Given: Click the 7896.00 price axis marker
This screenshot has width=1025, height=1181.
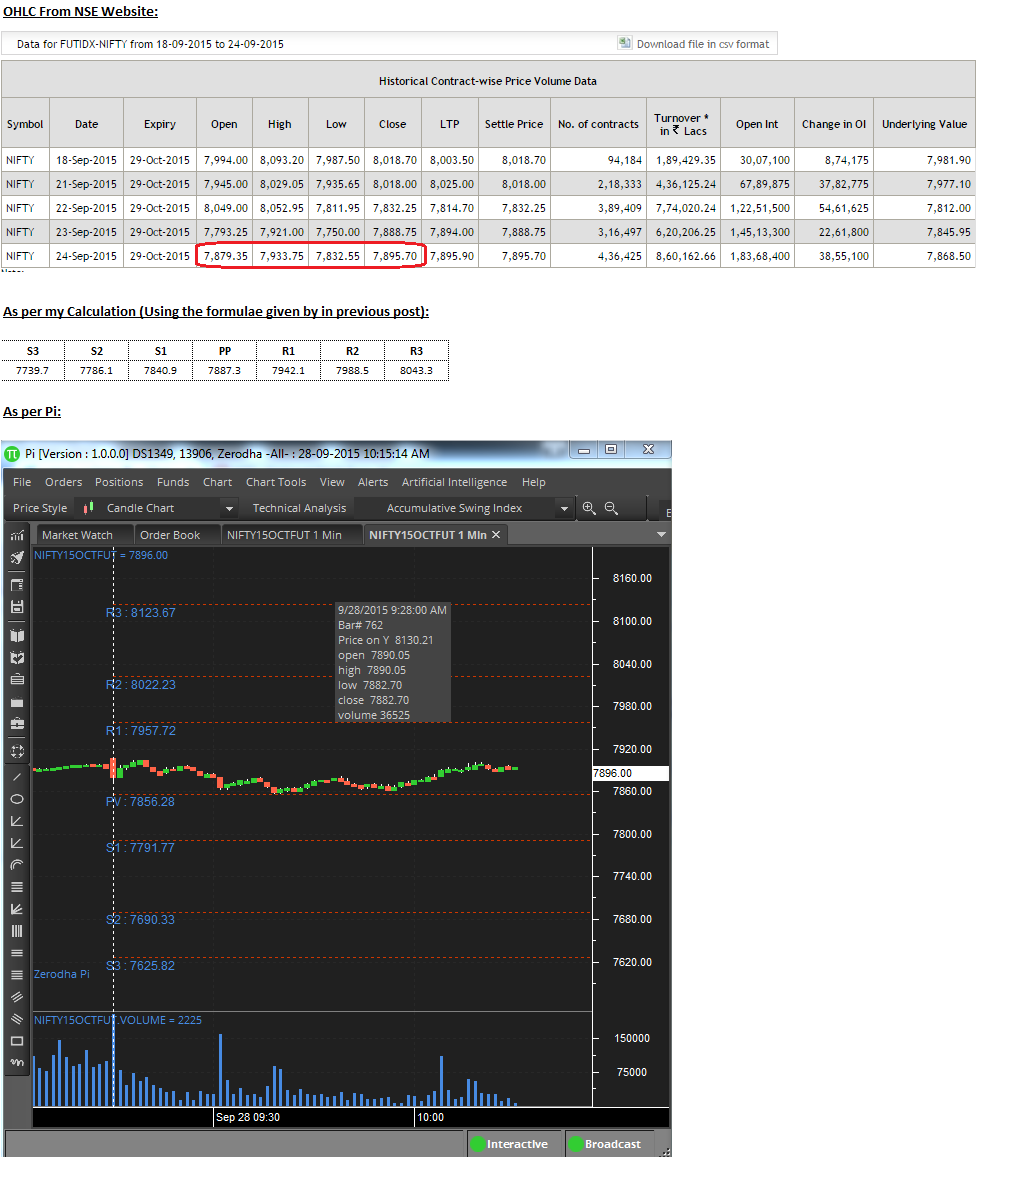Looking at the screenshot, I should tap(630, 773).
